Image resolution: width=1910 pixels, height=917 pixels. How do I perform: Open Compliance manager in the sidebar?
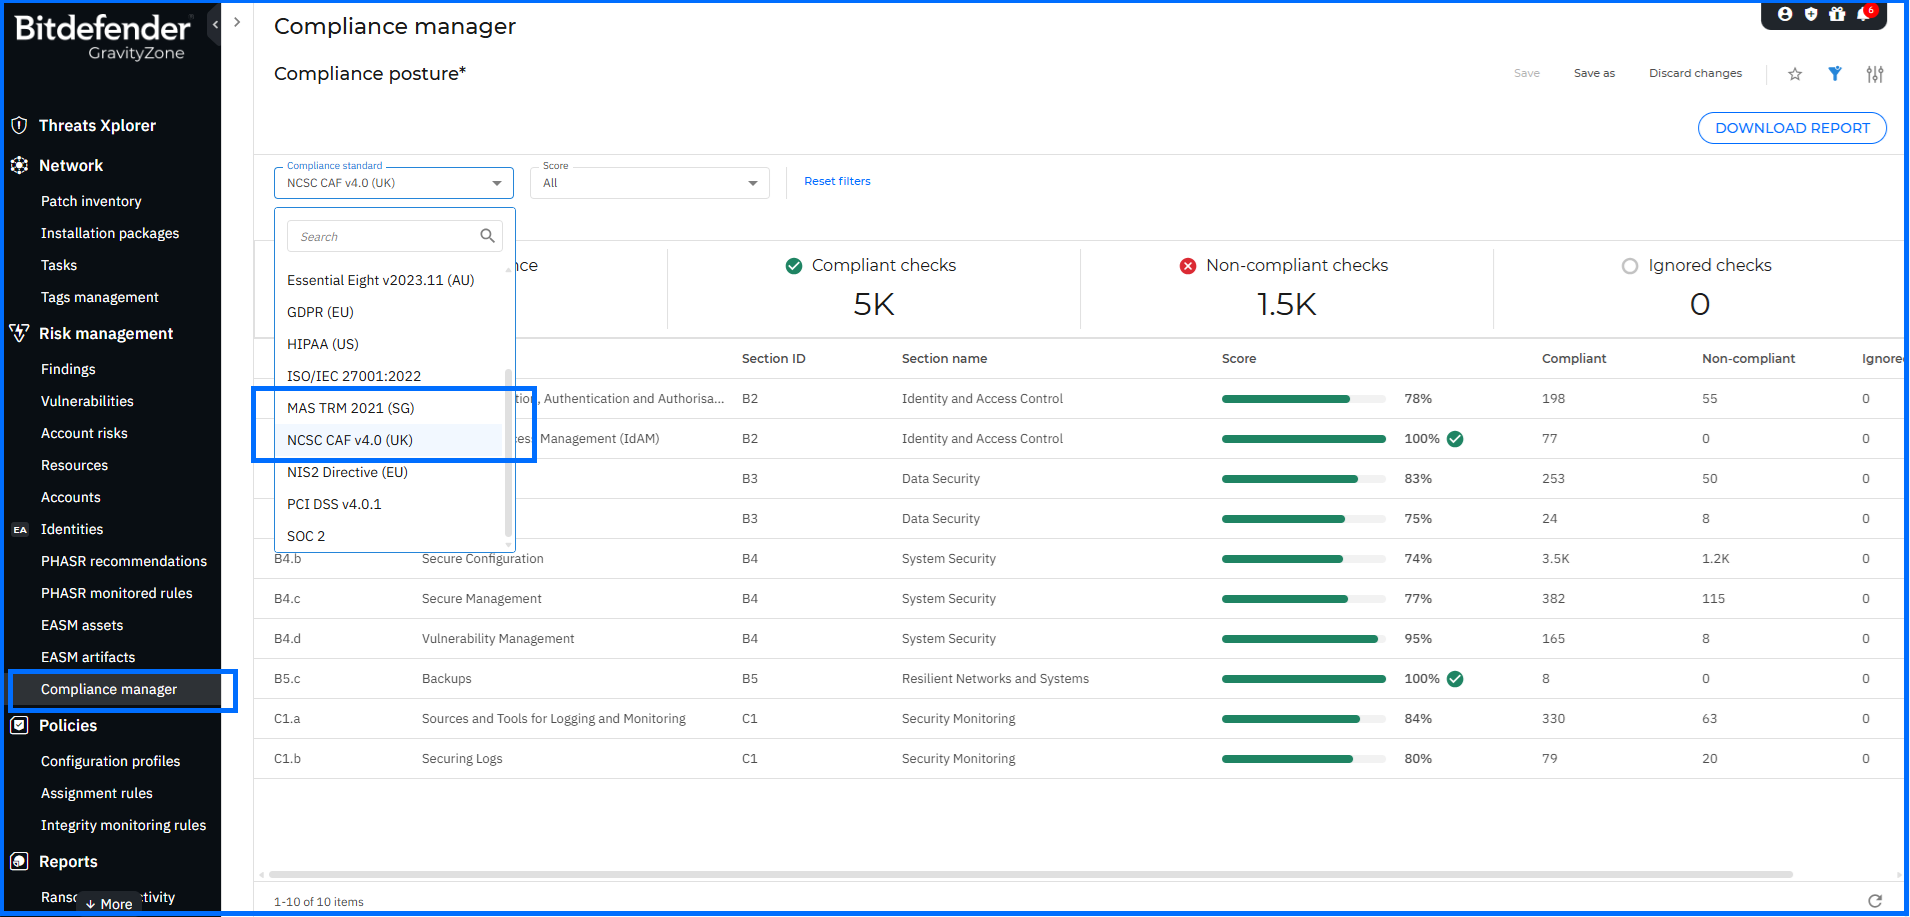[108, 689]
